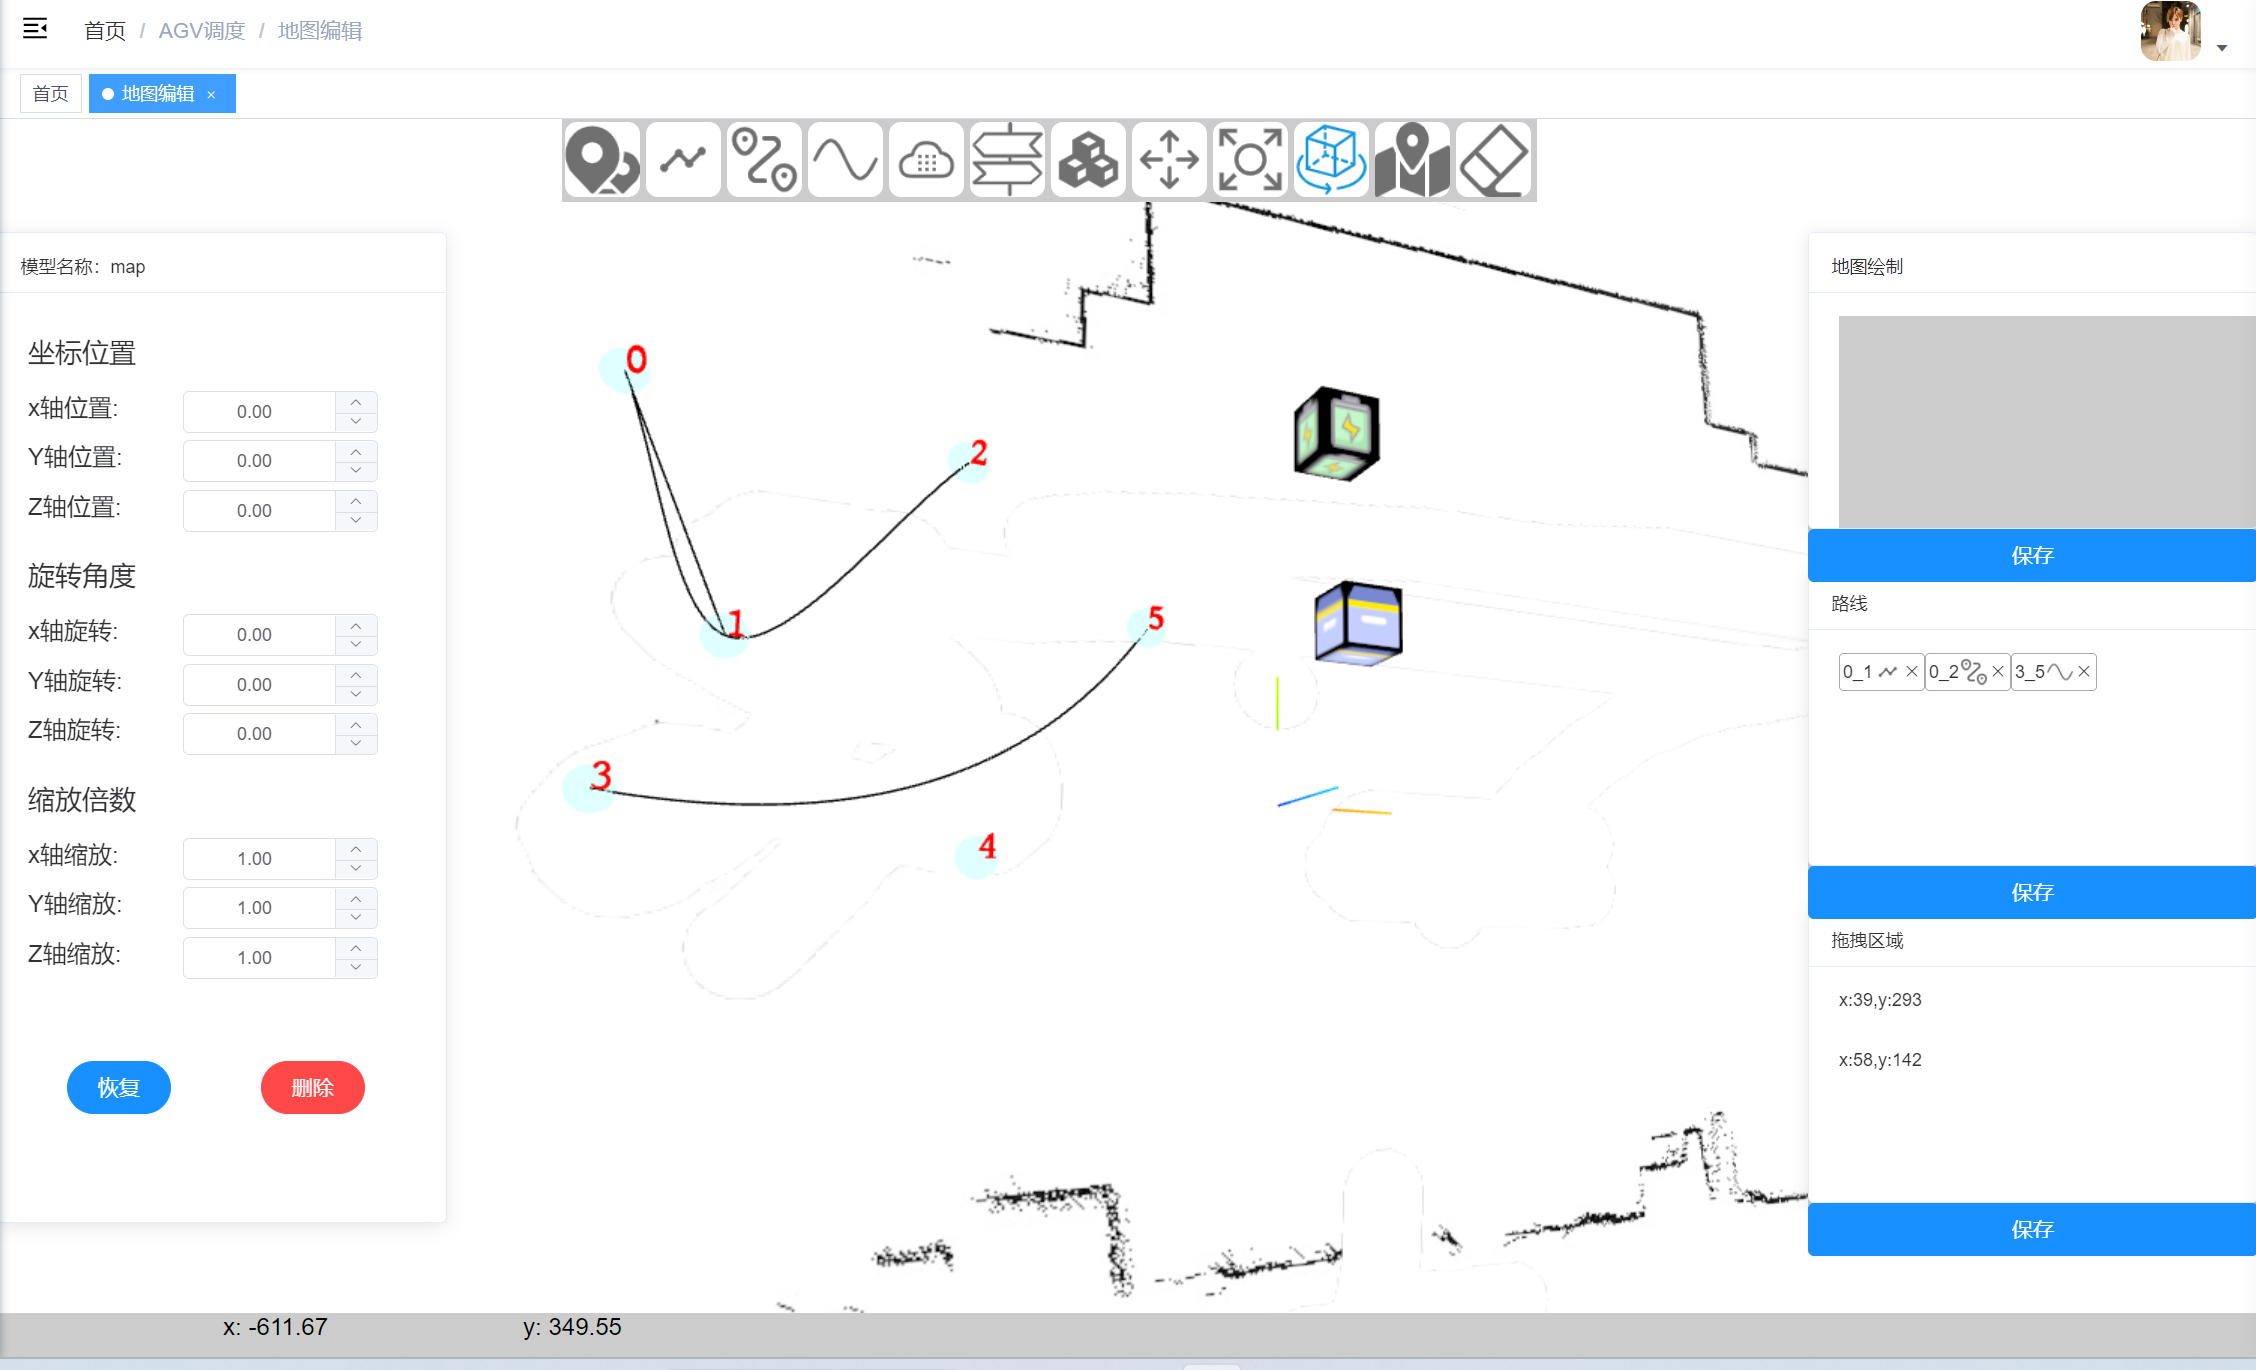Increase the X轴缩放 value
Viewport: 2256px width, 1370px height.
356,849
